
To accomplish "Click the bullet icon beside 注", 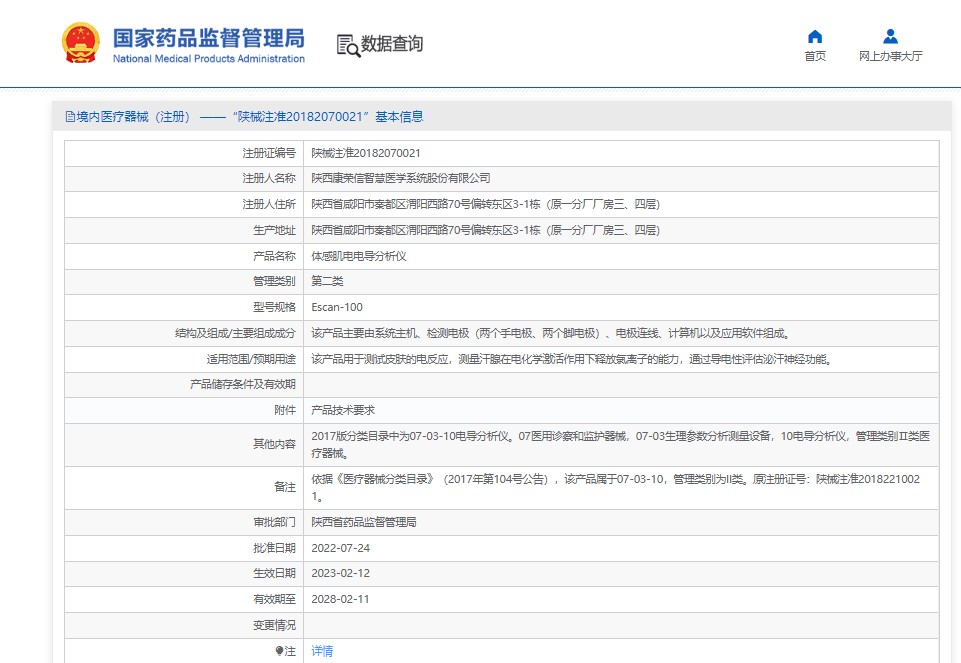I will coord(279,651).
